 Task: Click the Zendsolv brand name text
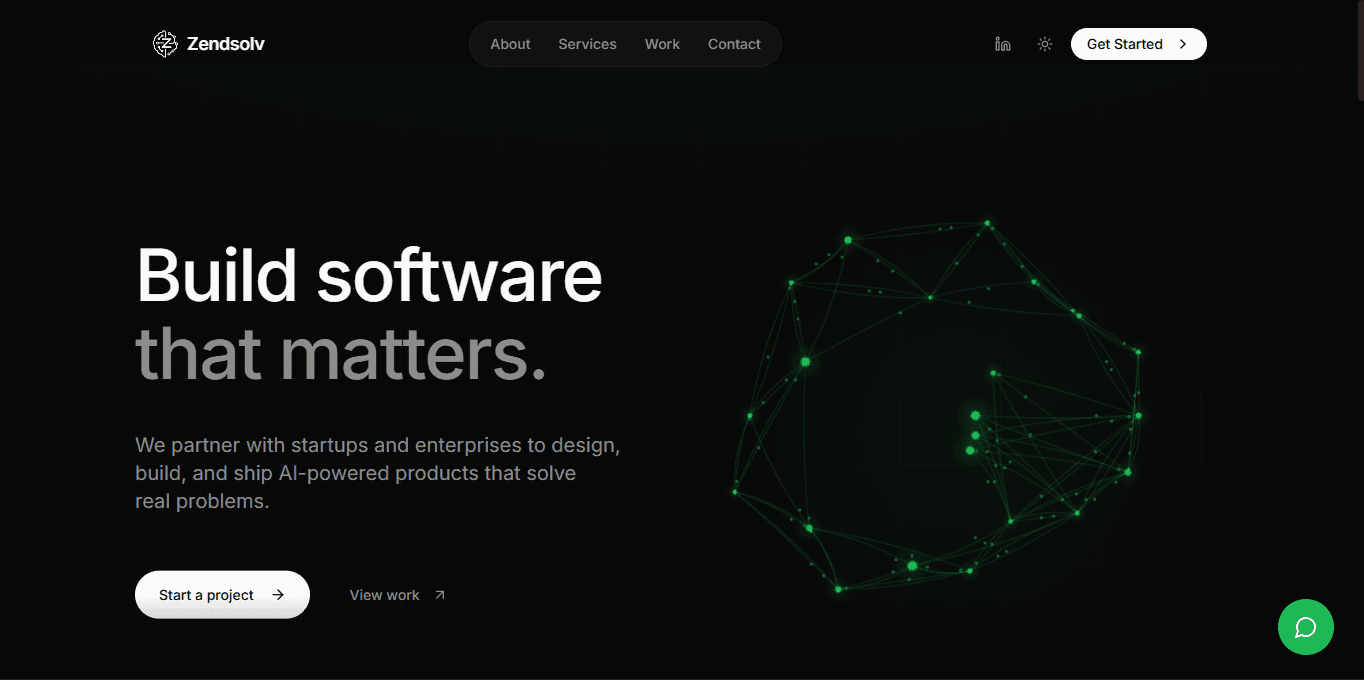click(225, 44)
